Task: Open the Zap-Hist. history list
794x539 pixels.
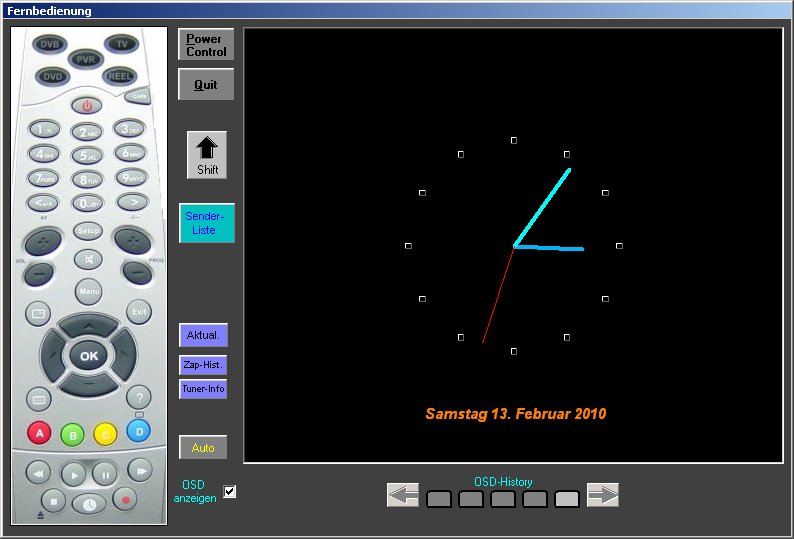Action: coord(203,365)
